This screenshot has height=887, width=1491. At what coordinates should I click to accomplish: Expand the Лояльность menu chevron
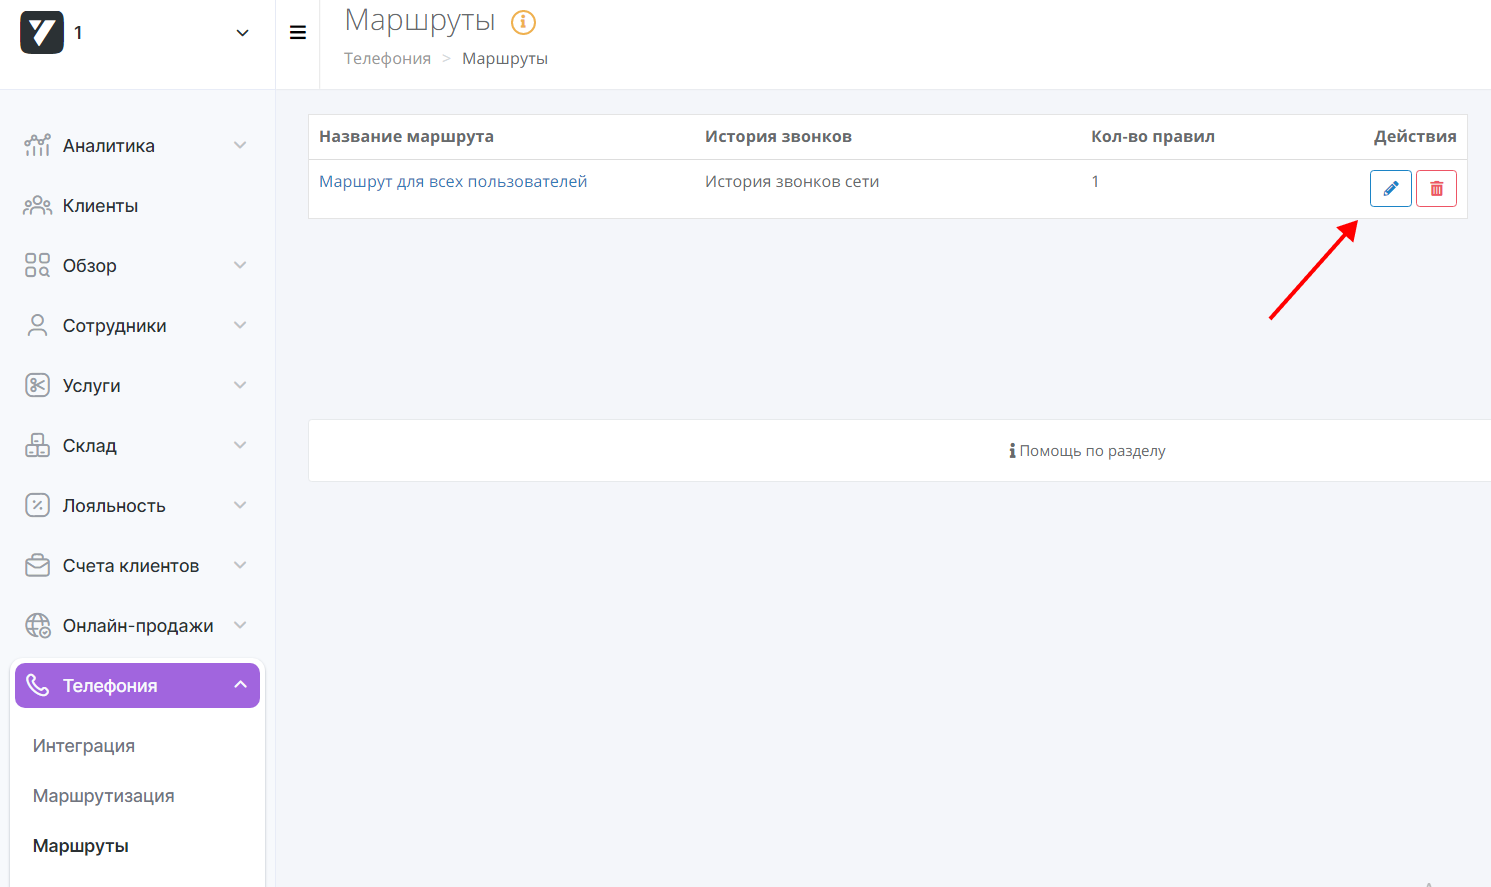tap(240, 506)
